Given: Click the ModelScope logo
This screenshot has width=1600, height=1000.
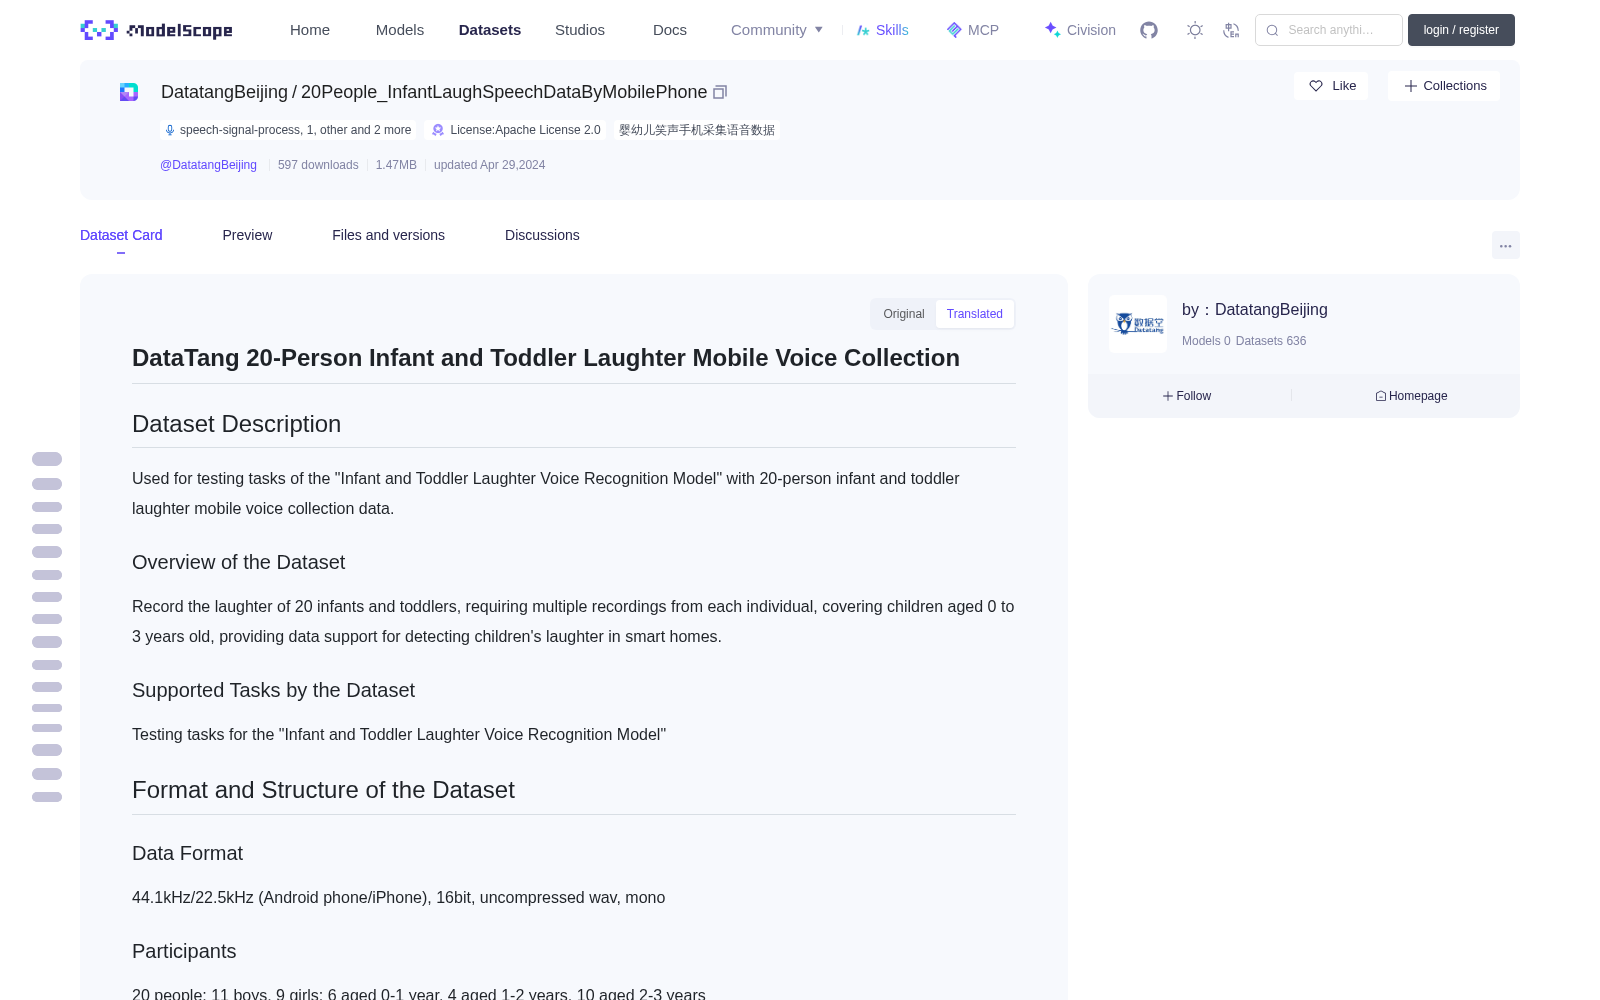Looking at the screenshot, I should point(156,30).
